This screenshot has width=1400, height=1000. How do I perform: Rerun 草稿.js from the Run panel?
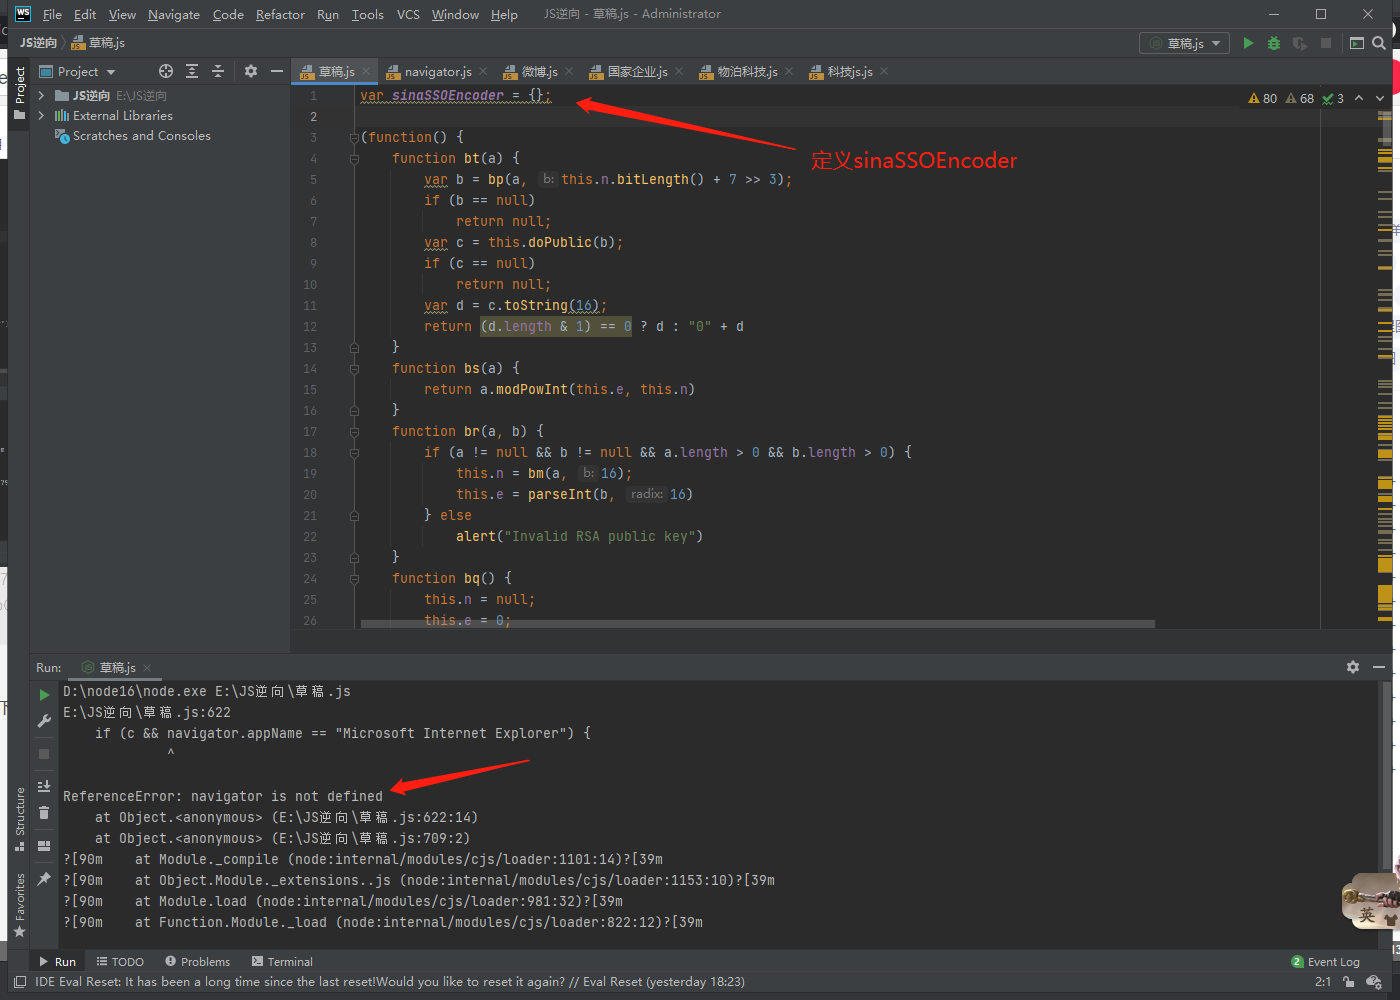(44, 694)
